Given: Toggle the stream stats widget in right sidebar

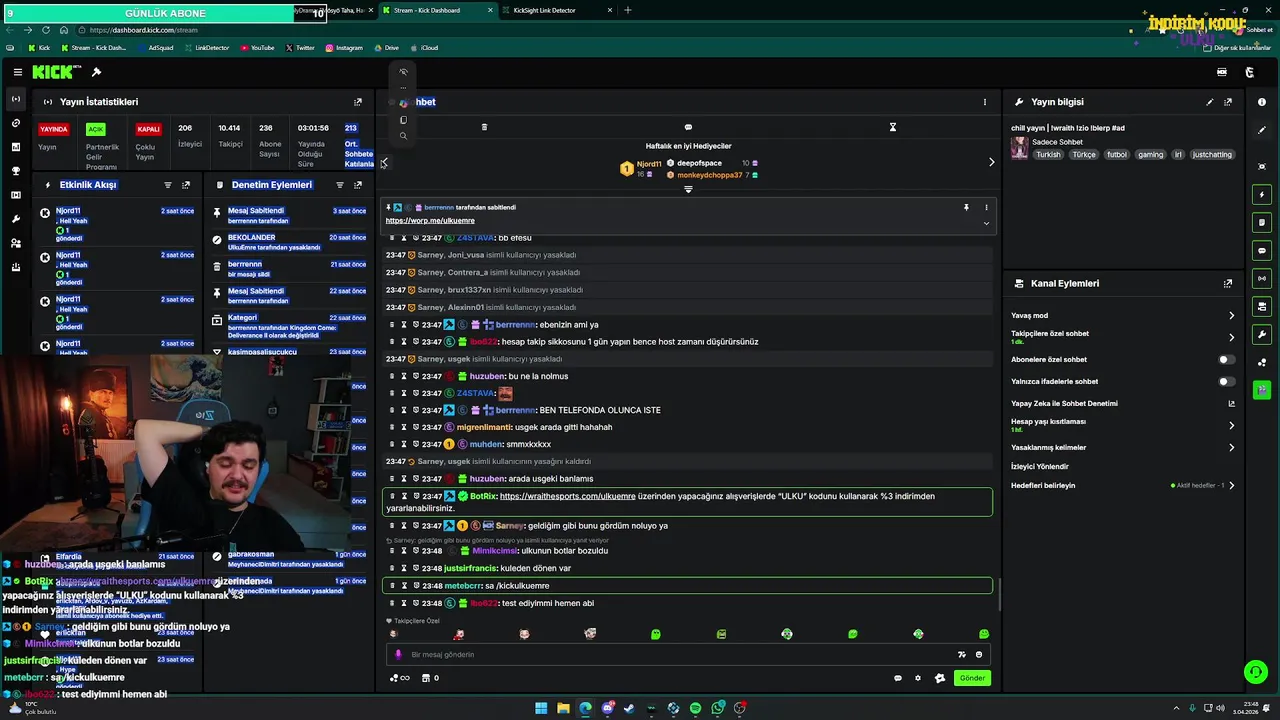Looking at the screenshot, I should [1262, 279].
